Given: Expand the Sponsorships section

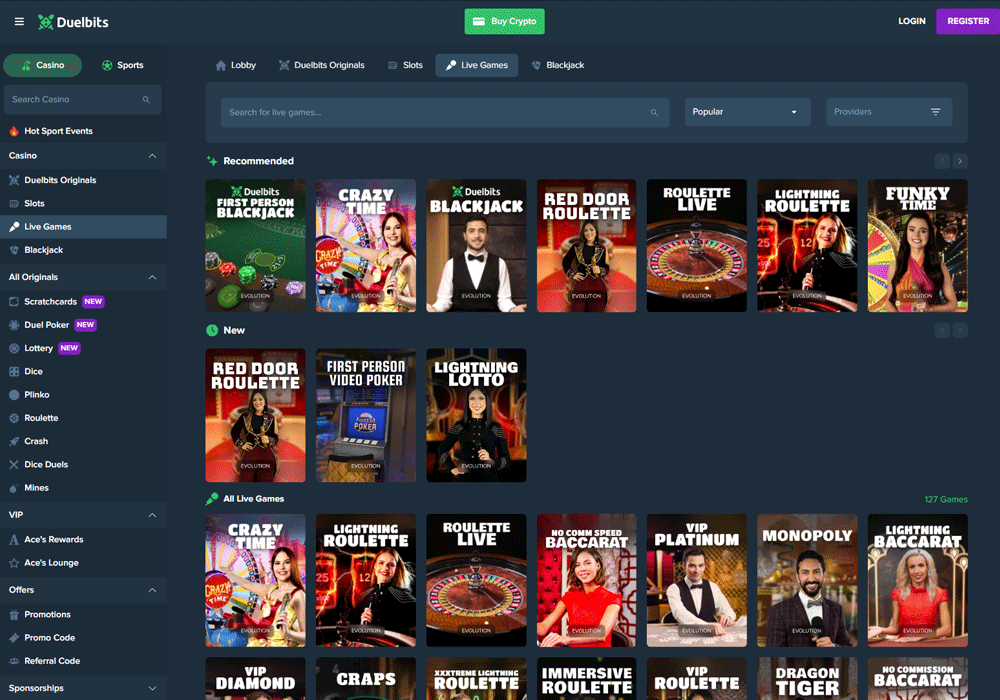Looking at the screenshot, I should (152, 689).
